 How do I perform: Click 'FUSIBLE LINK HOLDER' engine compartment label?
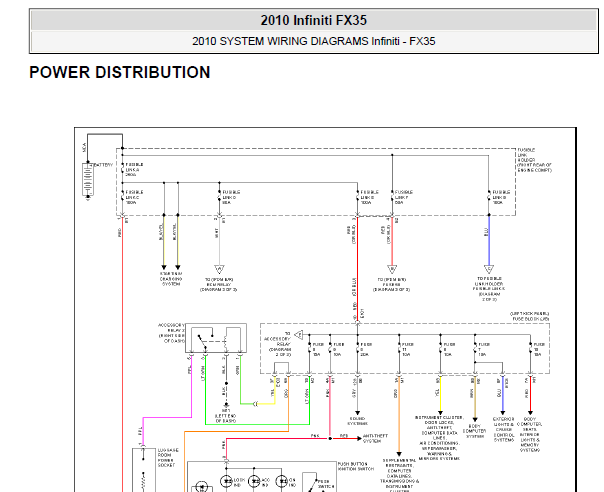click(534, 160)
